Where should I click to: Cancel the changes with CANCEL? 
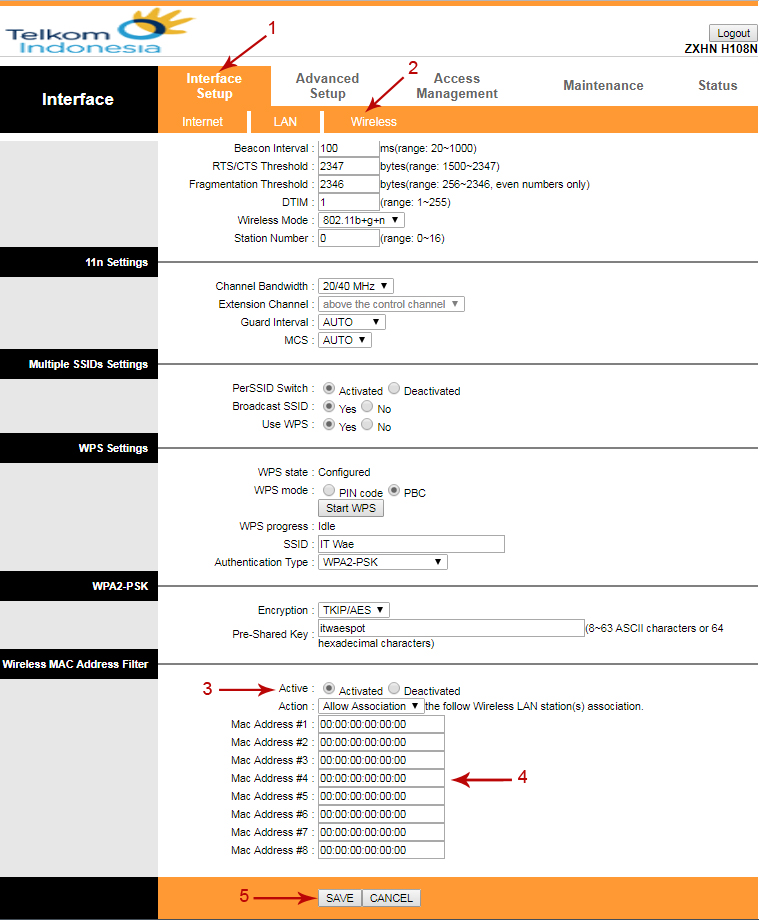pyautogui.click(x=391, y=898)
